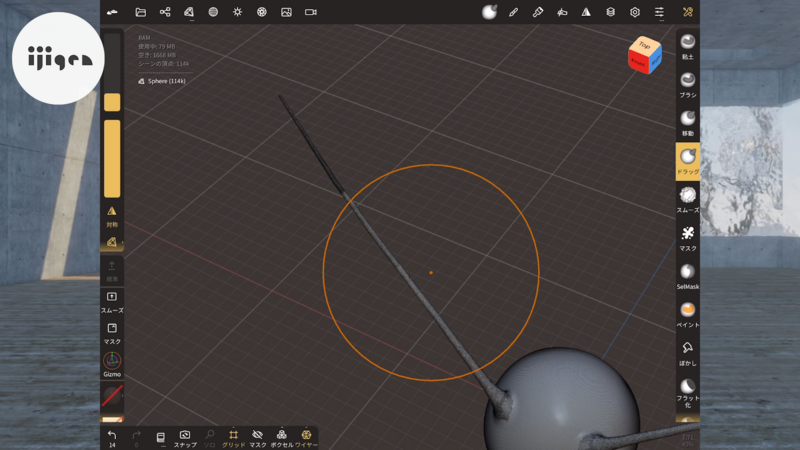Screen dimensions: 800x450
Task: Open ボクセル voxel remesh in bottom bar
Action: coord(282,438)
